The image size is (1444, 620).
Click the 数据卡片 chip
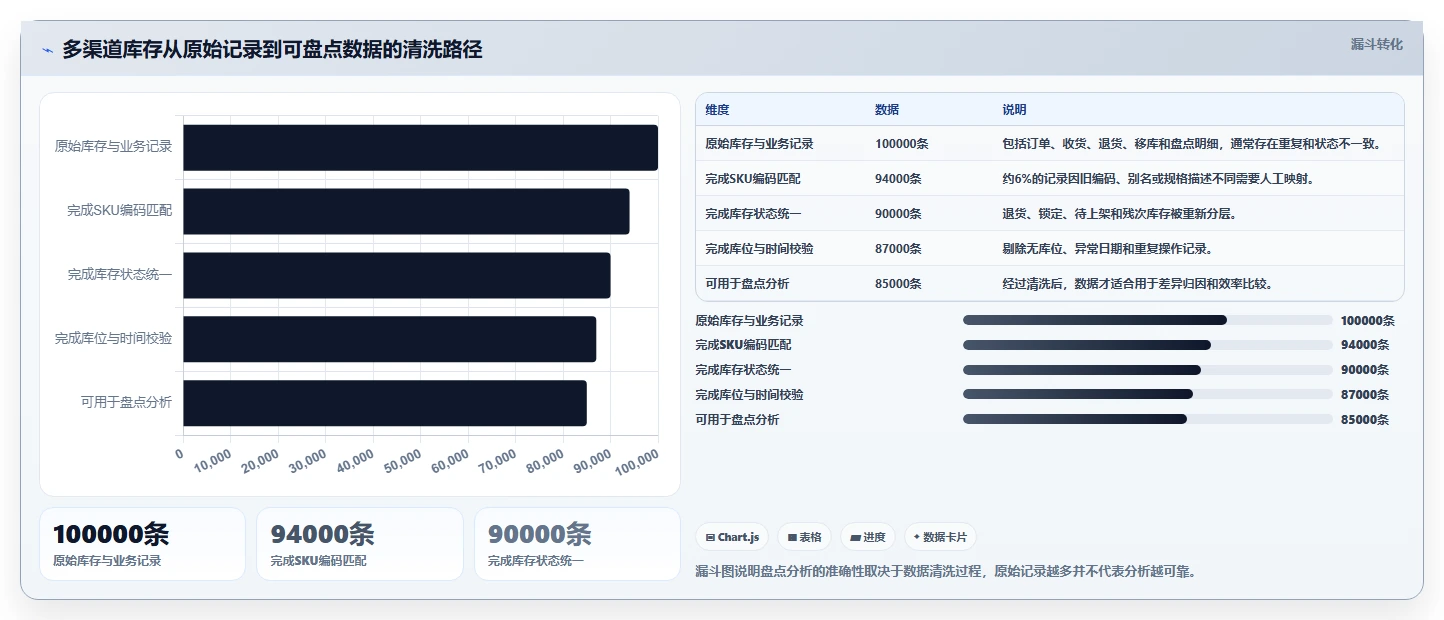click(940, 537)
